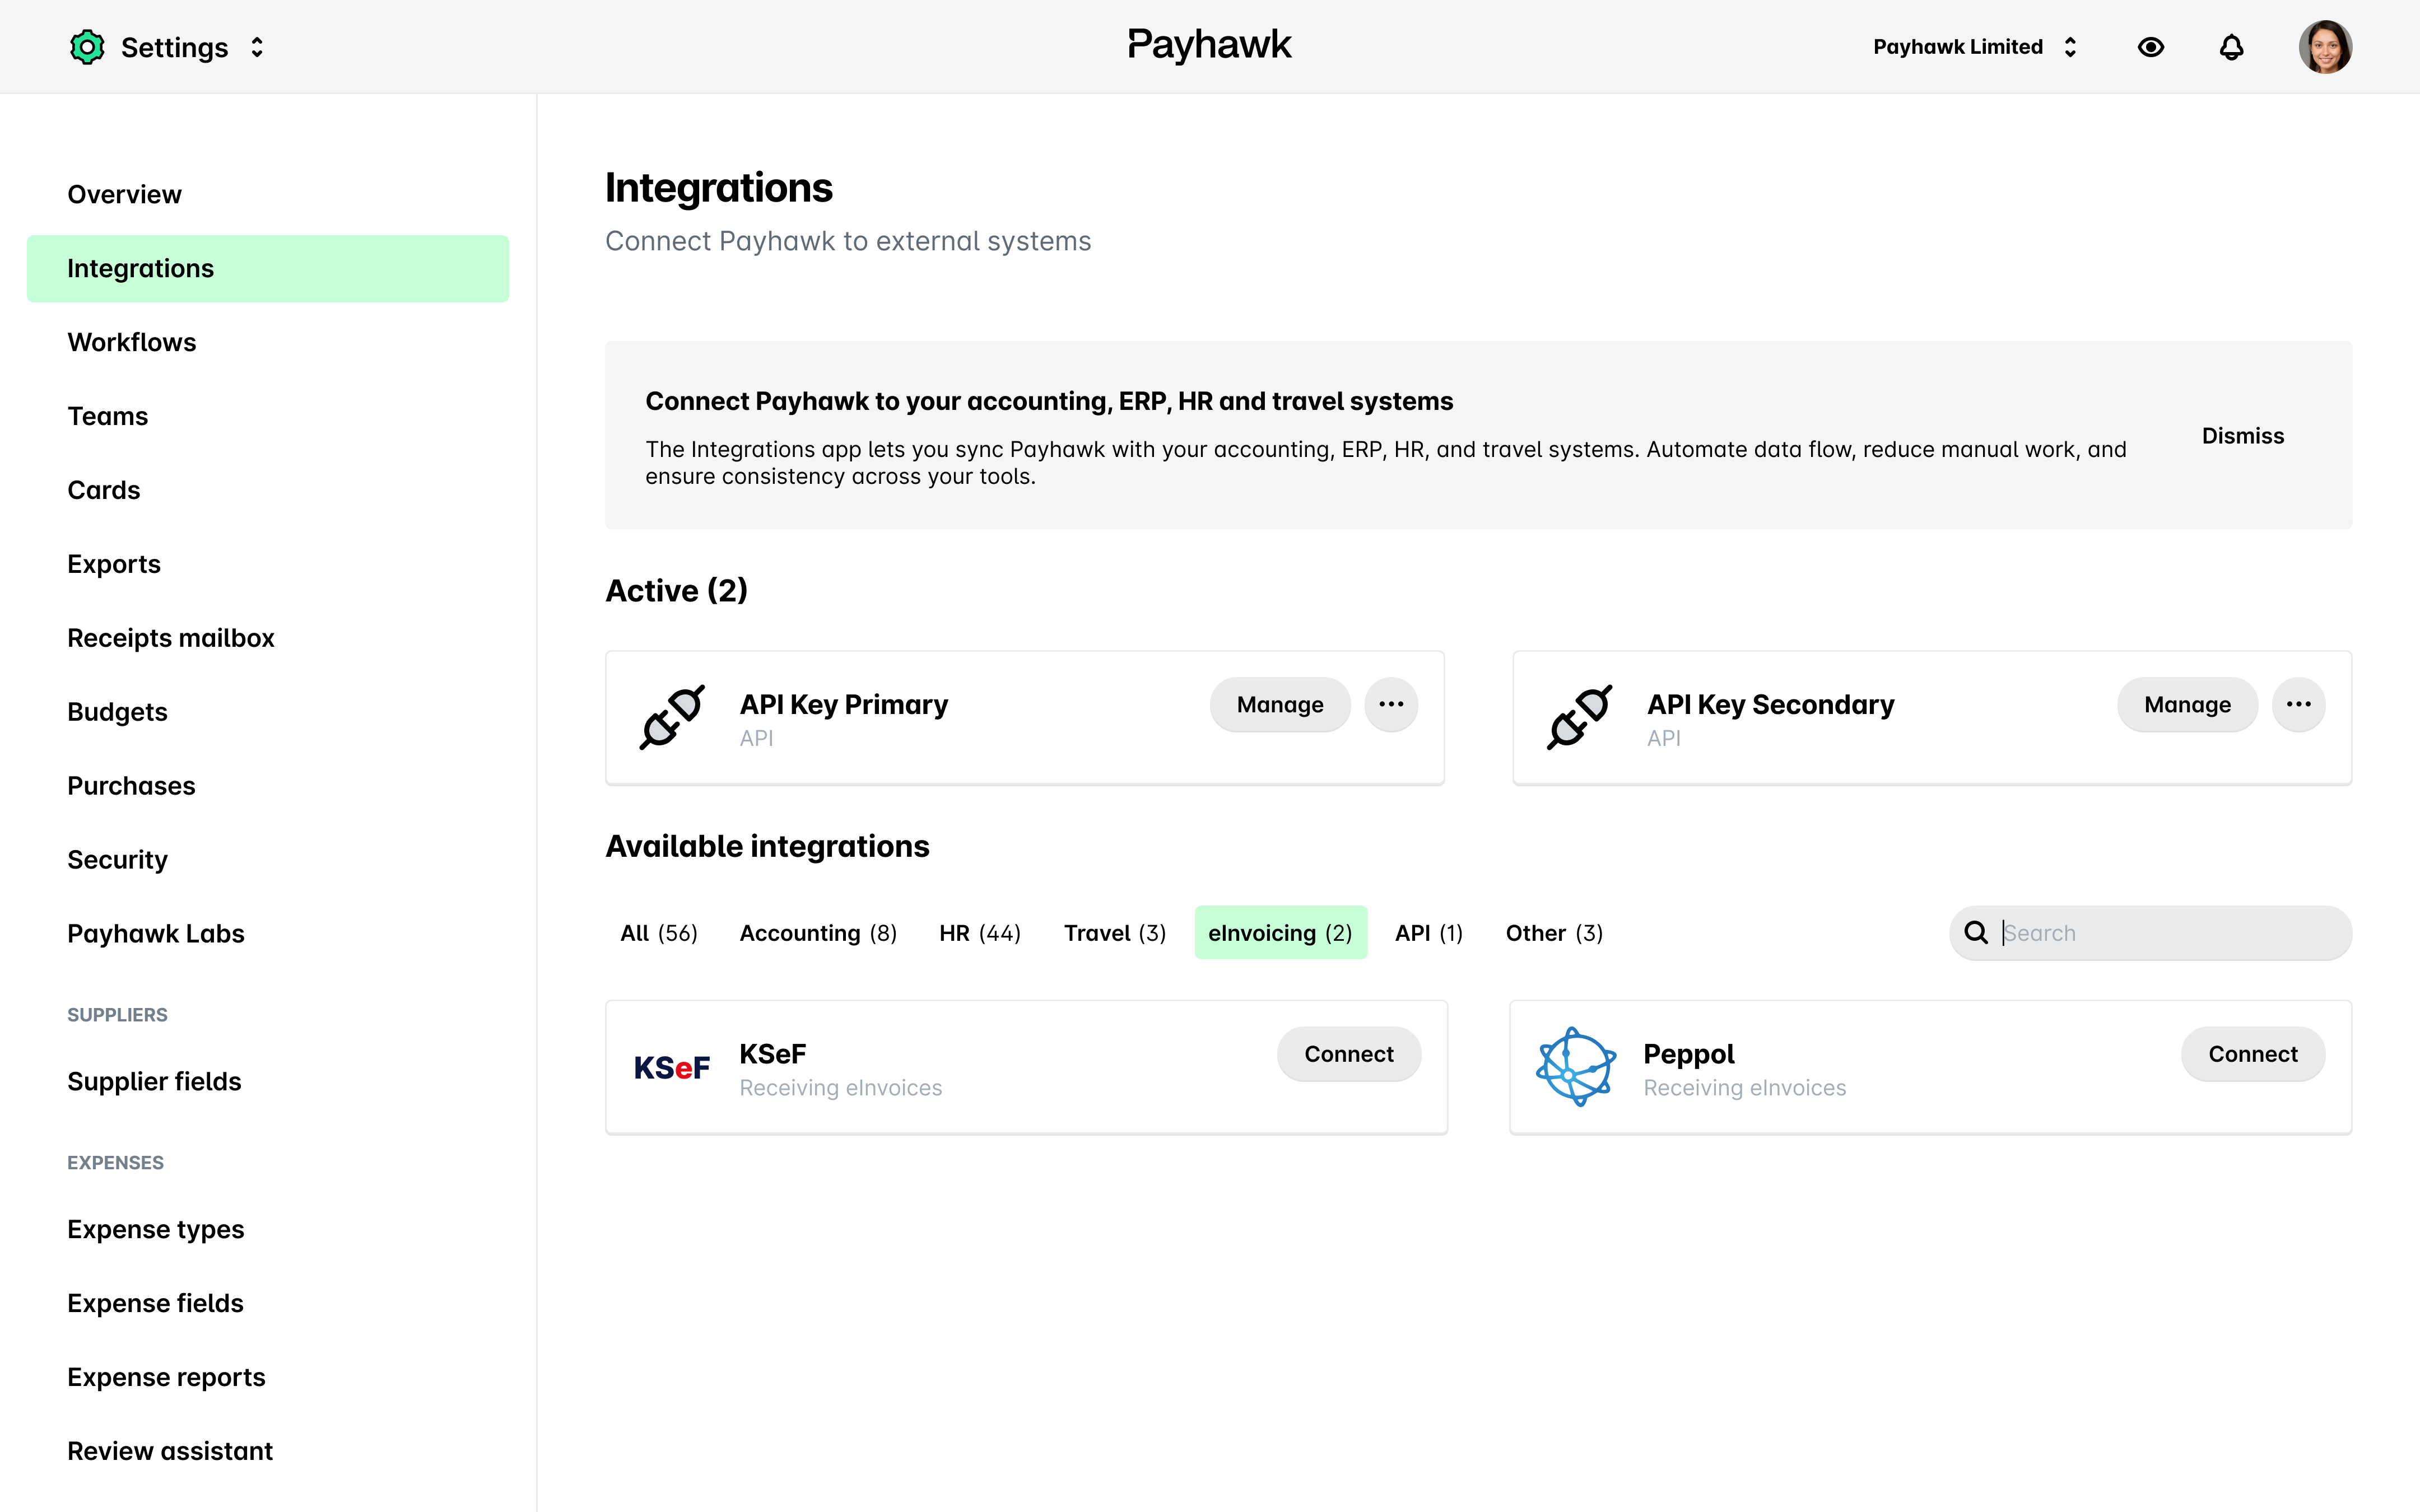Connect the KSeF integration
This screenshot has width=2420, height=1512.
point(1348,1053)
